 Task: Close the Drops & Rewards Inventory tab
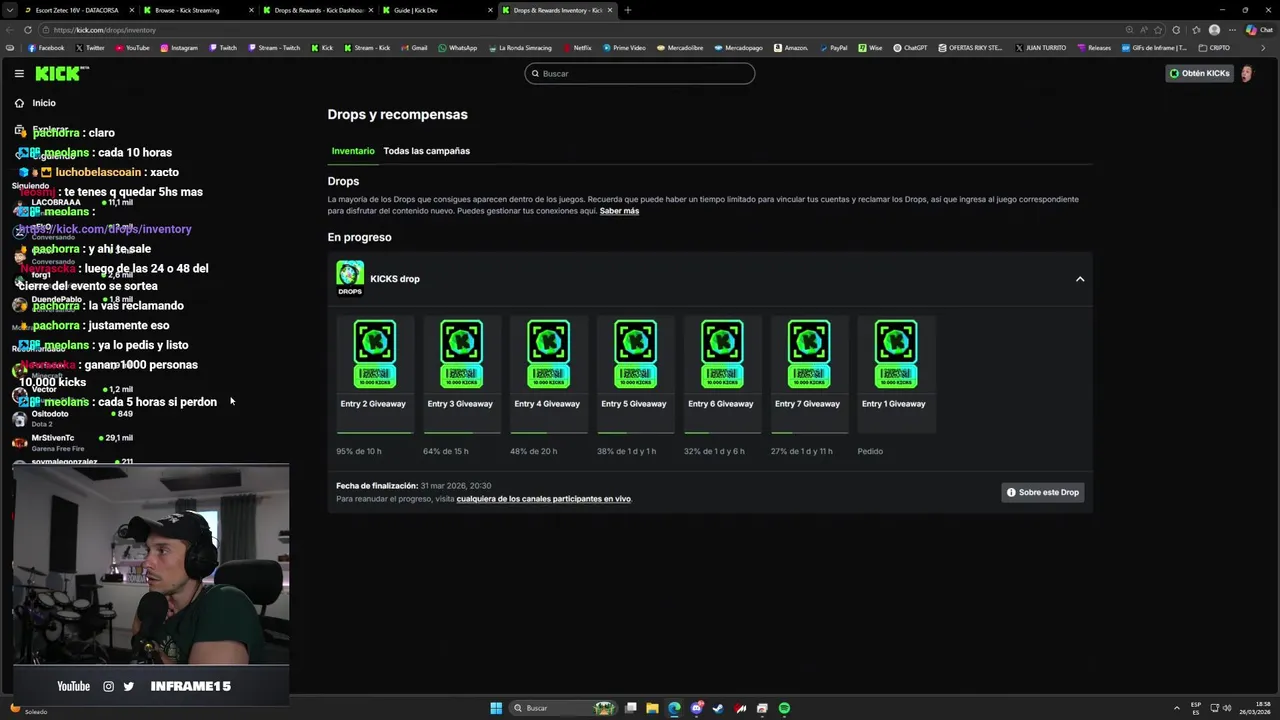tap(610, 10)
